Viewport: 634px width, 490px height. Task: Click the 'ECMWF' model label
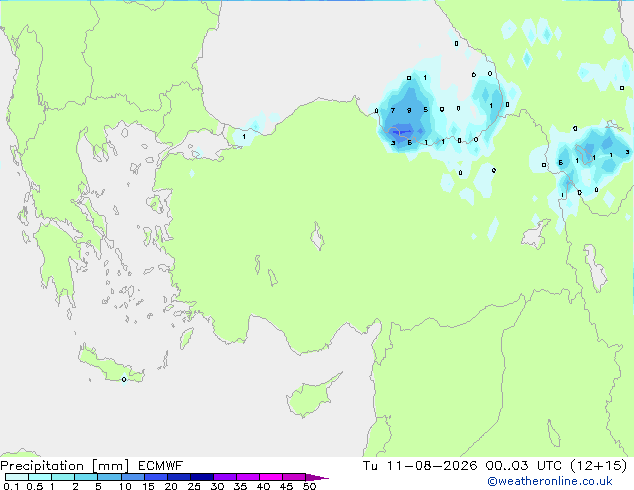(x=161, y=466)
